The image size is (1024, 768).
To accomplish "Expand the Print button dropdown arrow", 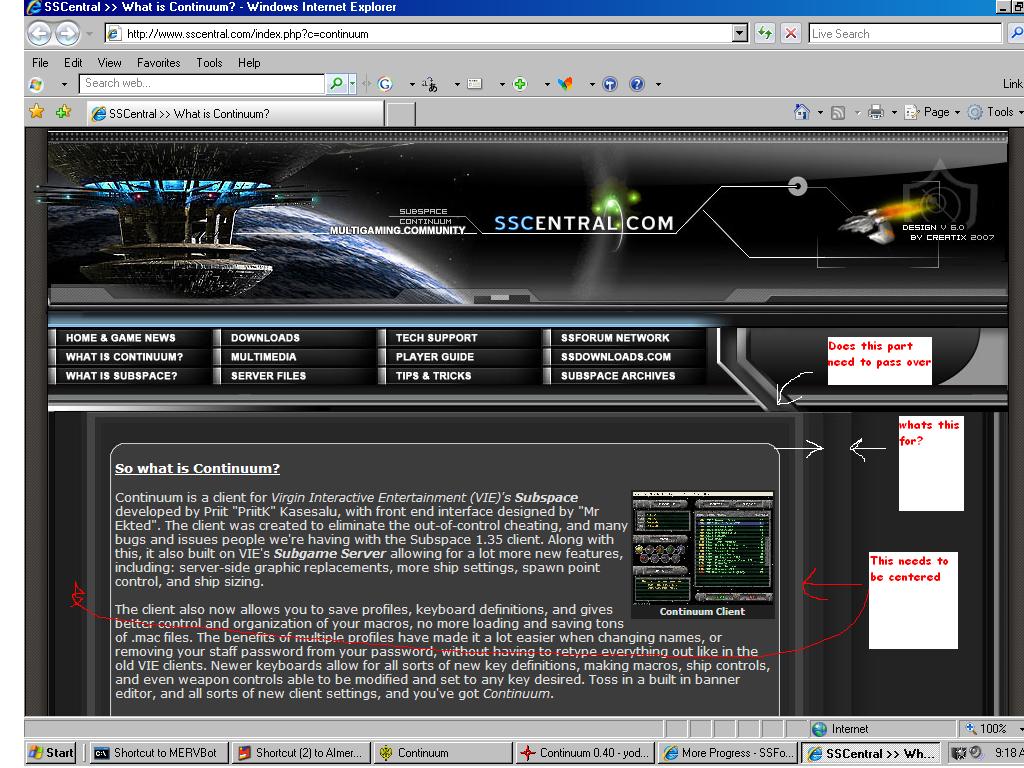I will point(894,112).
